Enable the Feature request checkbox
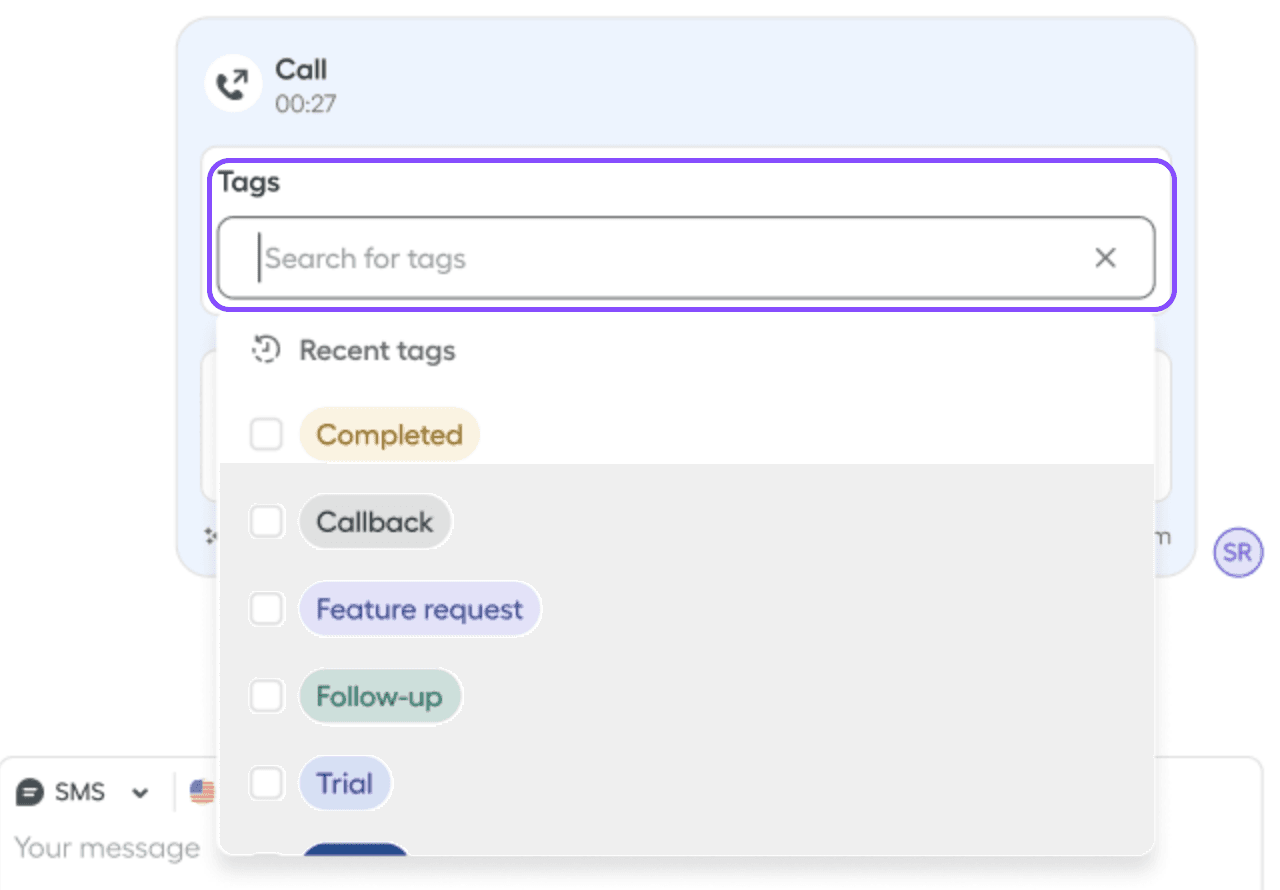Screen dimensions: 1280x890 pos(266,608)
